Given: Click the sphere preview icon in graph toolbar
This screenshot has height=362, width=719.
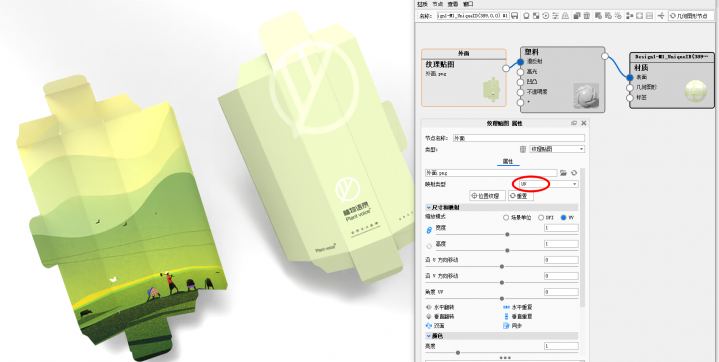Looking at the screenshot, I should tap(526, 16).
